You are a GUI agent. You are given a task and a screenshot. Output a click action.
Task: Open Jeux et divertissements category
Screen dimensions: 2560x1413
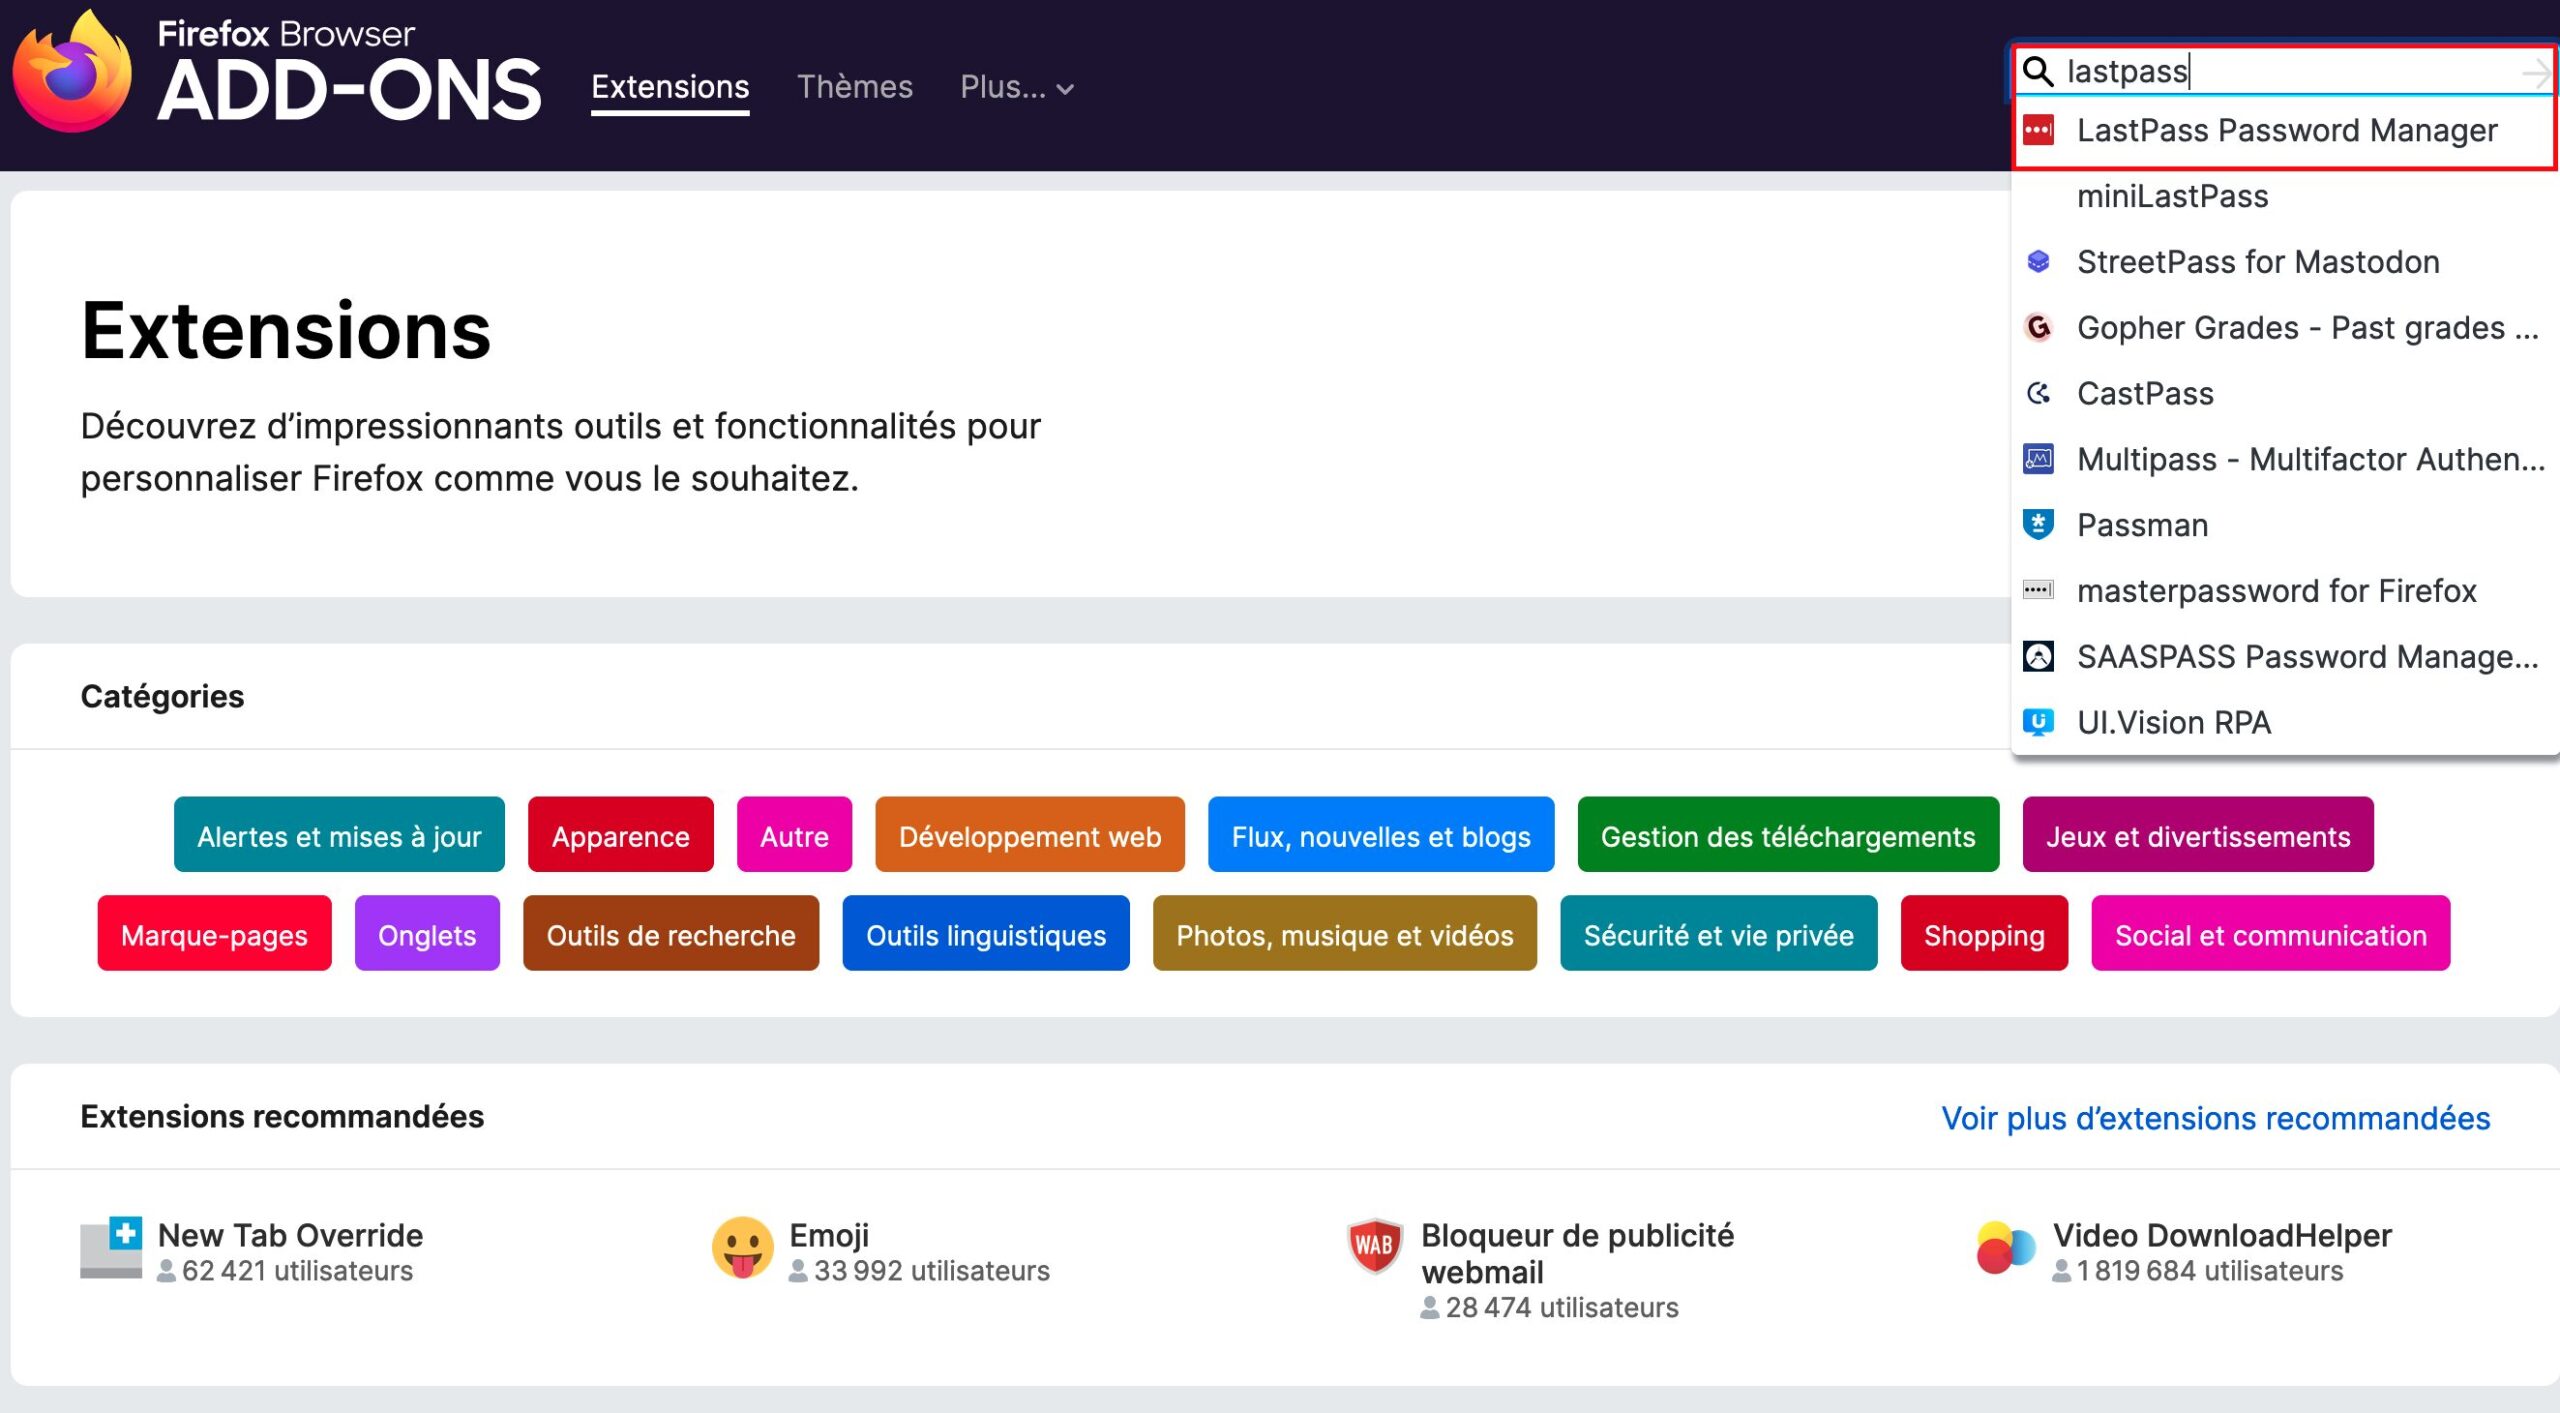2198,835
